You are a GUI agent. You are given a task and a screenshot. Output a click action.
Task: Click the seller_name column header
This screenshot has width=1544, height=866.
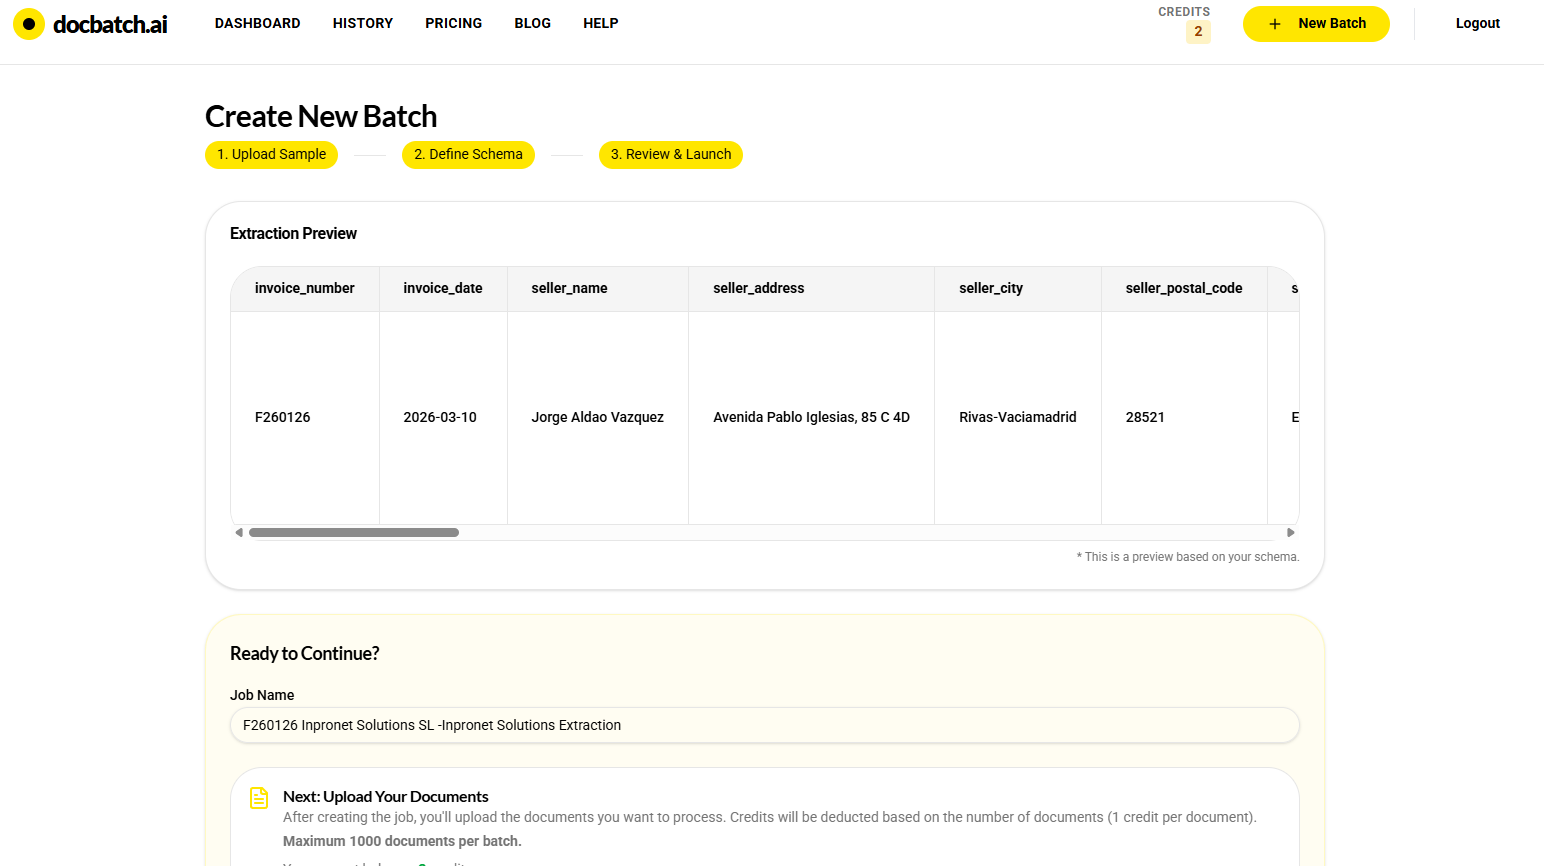598,289
